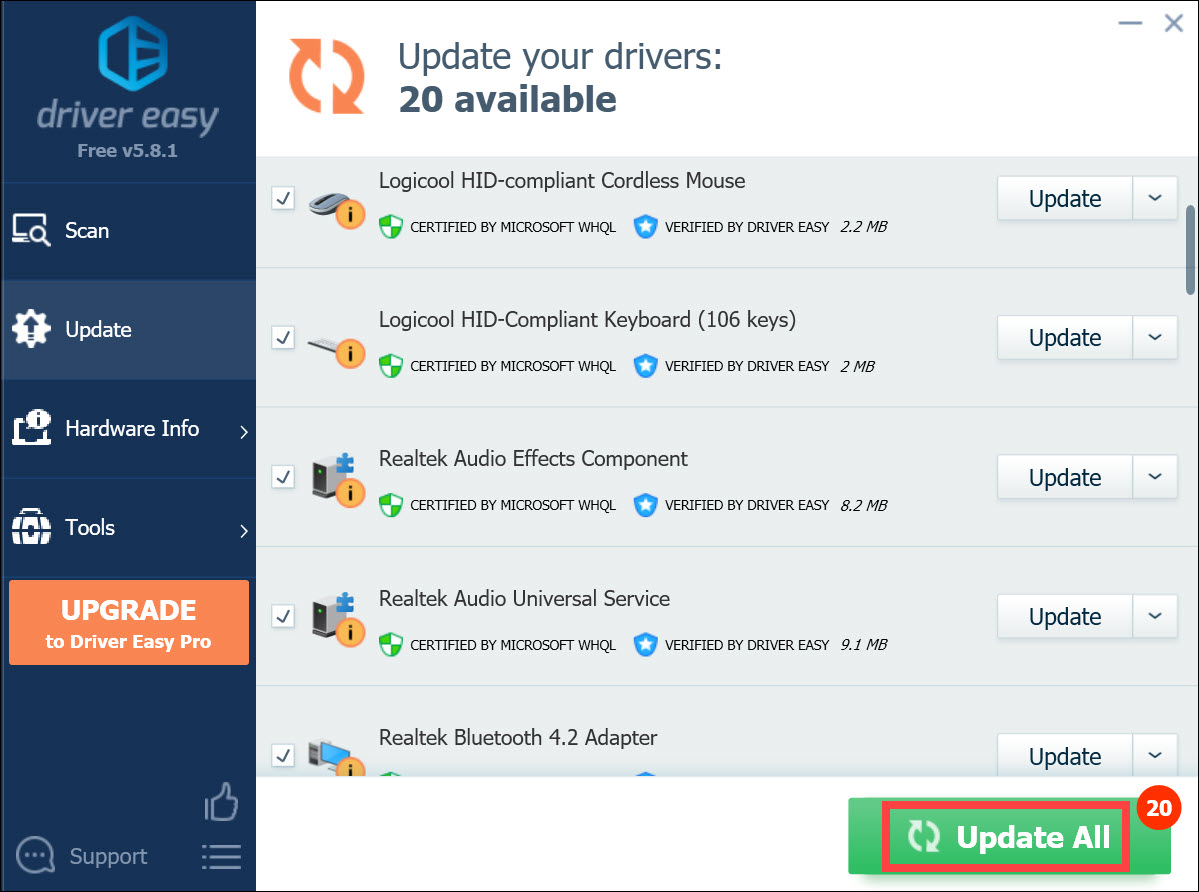Click the Realtek Audio Effects Component device icon
Image resolution: width=1199 pixels, height=892 pixels.
point(336,479)
